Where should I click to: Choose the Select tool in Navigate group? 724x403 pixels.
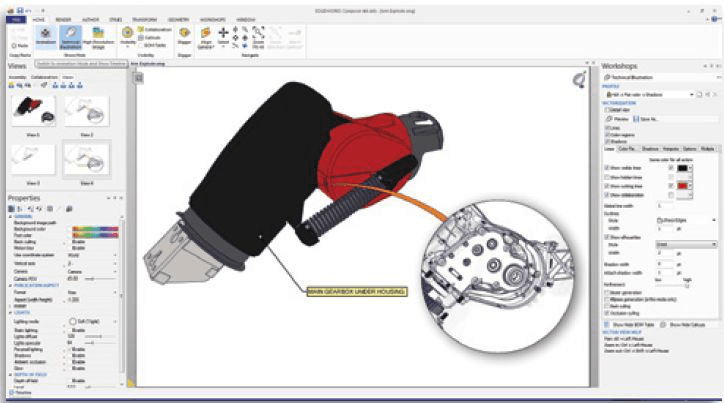[223, 36]
